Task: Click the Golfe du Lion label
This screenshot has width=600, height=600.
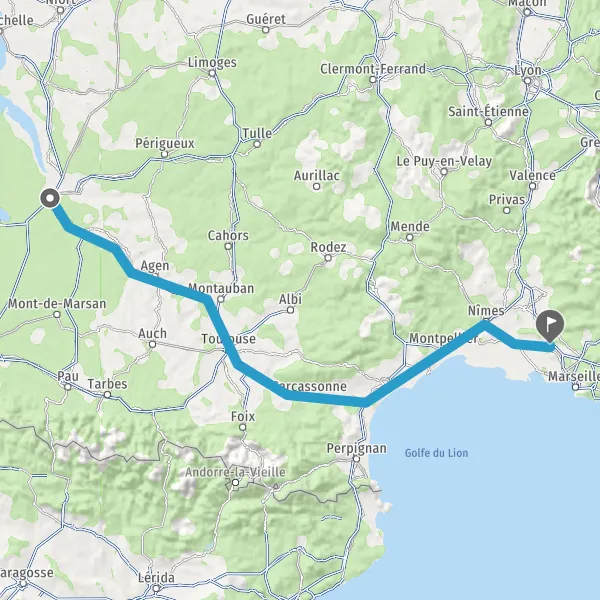Action: pyautogui.click(x=436, y=453)
